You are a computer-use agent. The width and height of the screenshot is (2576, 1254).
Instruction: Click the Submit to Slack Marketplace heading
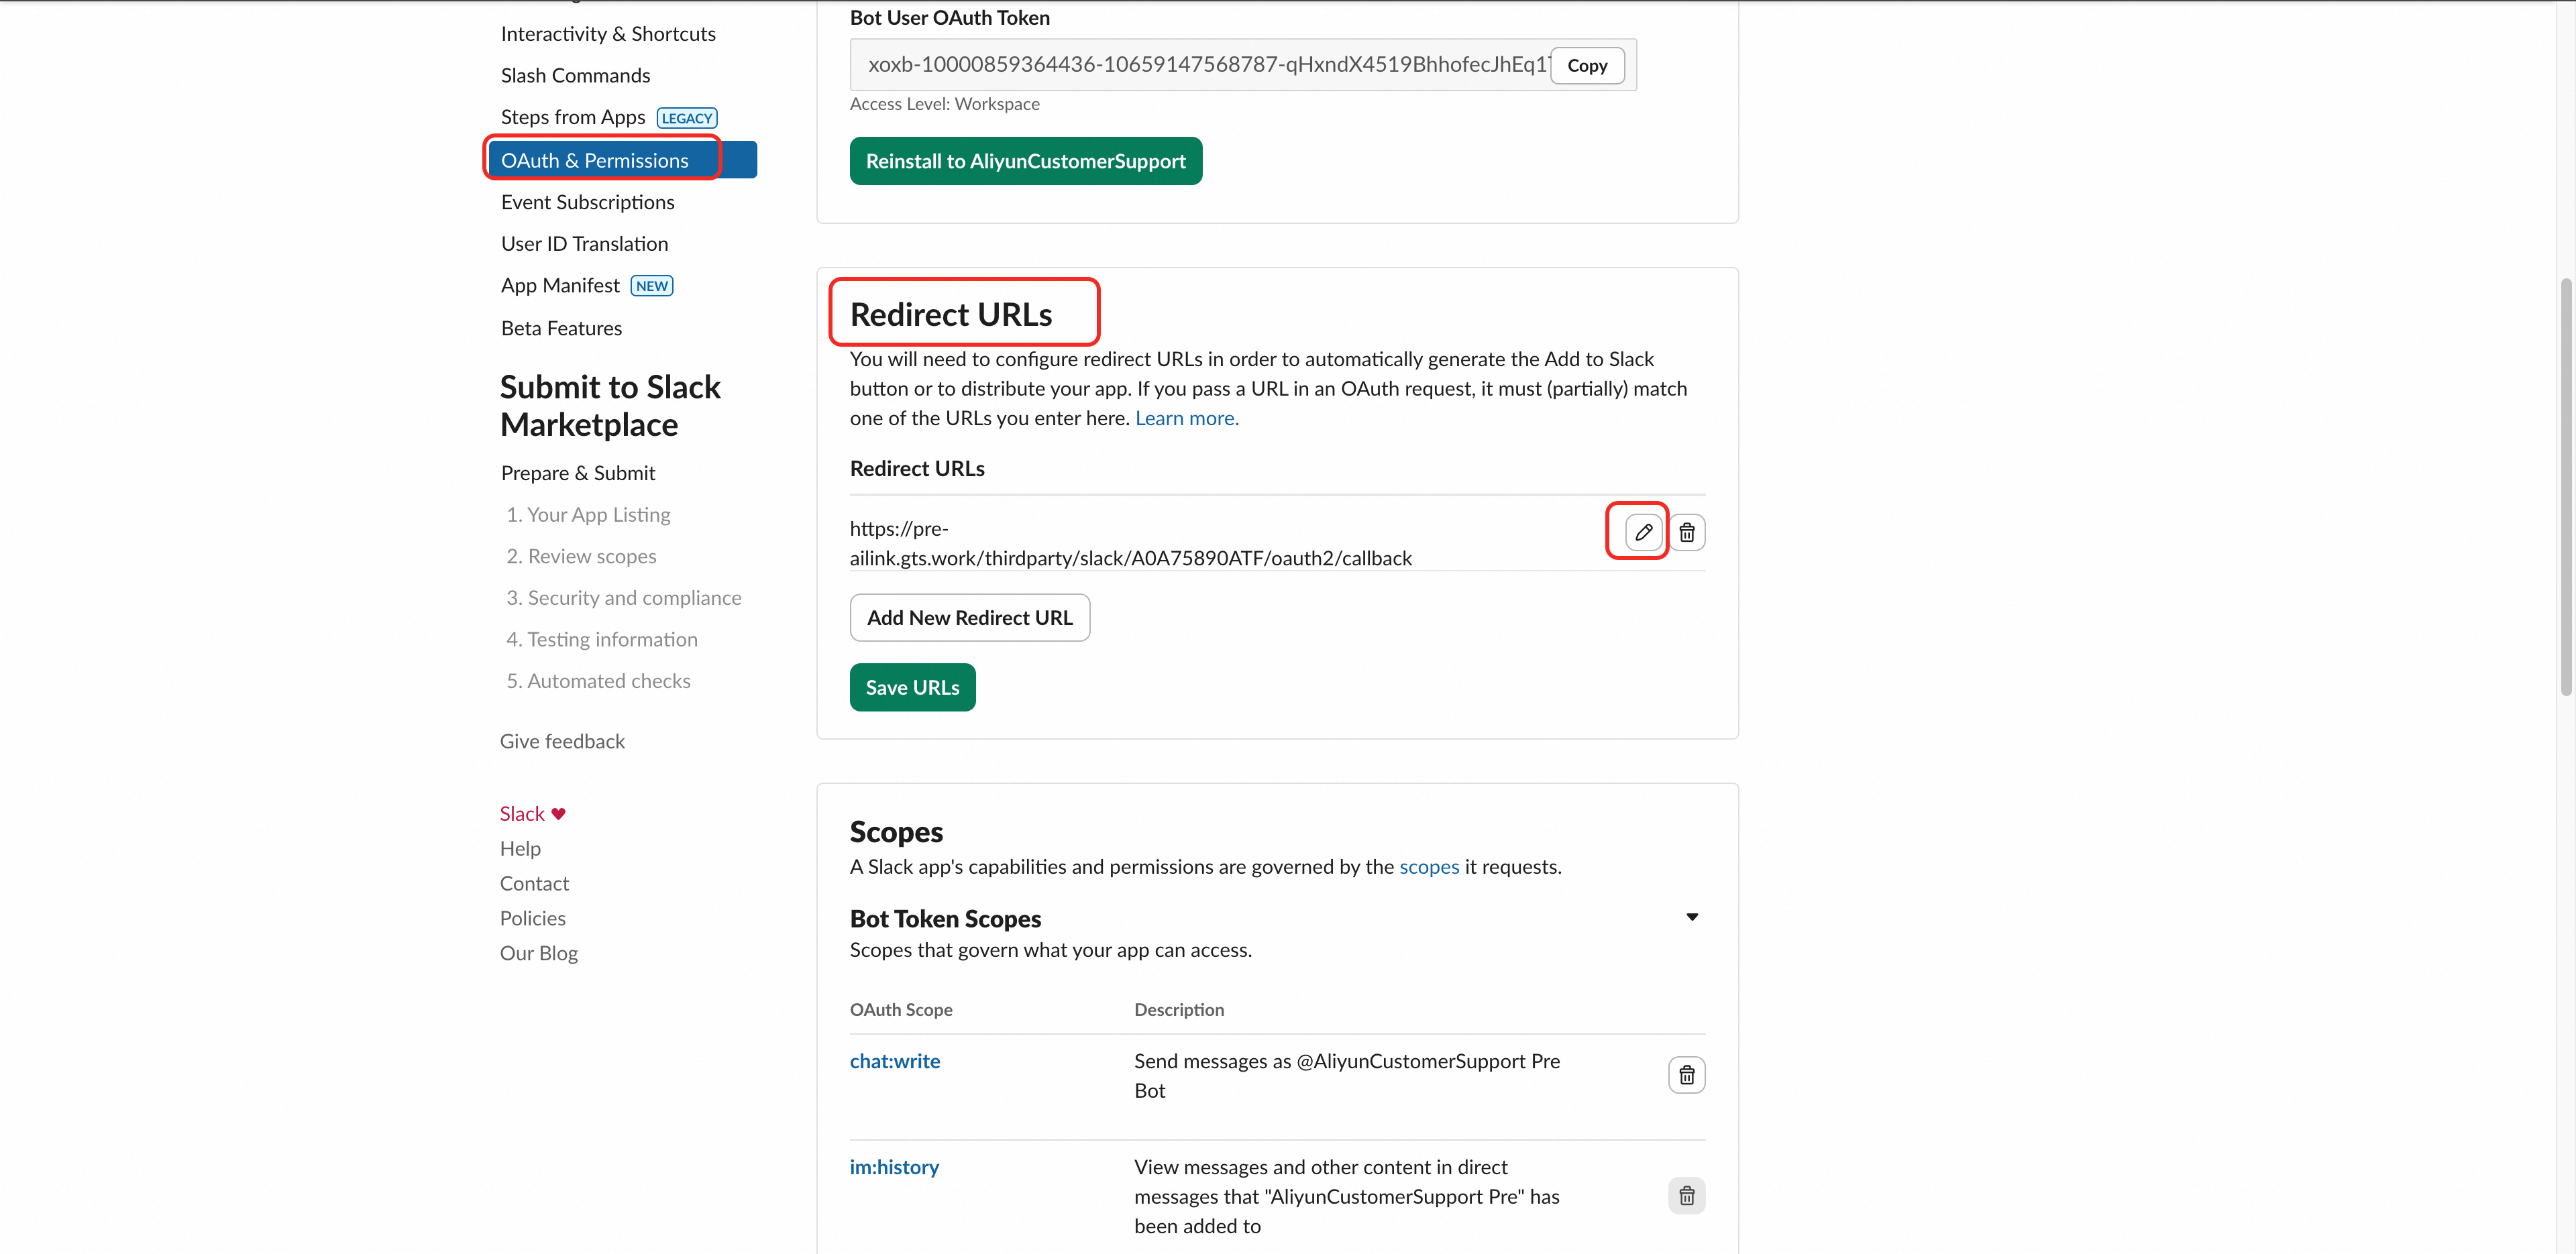pyautogui.click(x=610, y=406)
